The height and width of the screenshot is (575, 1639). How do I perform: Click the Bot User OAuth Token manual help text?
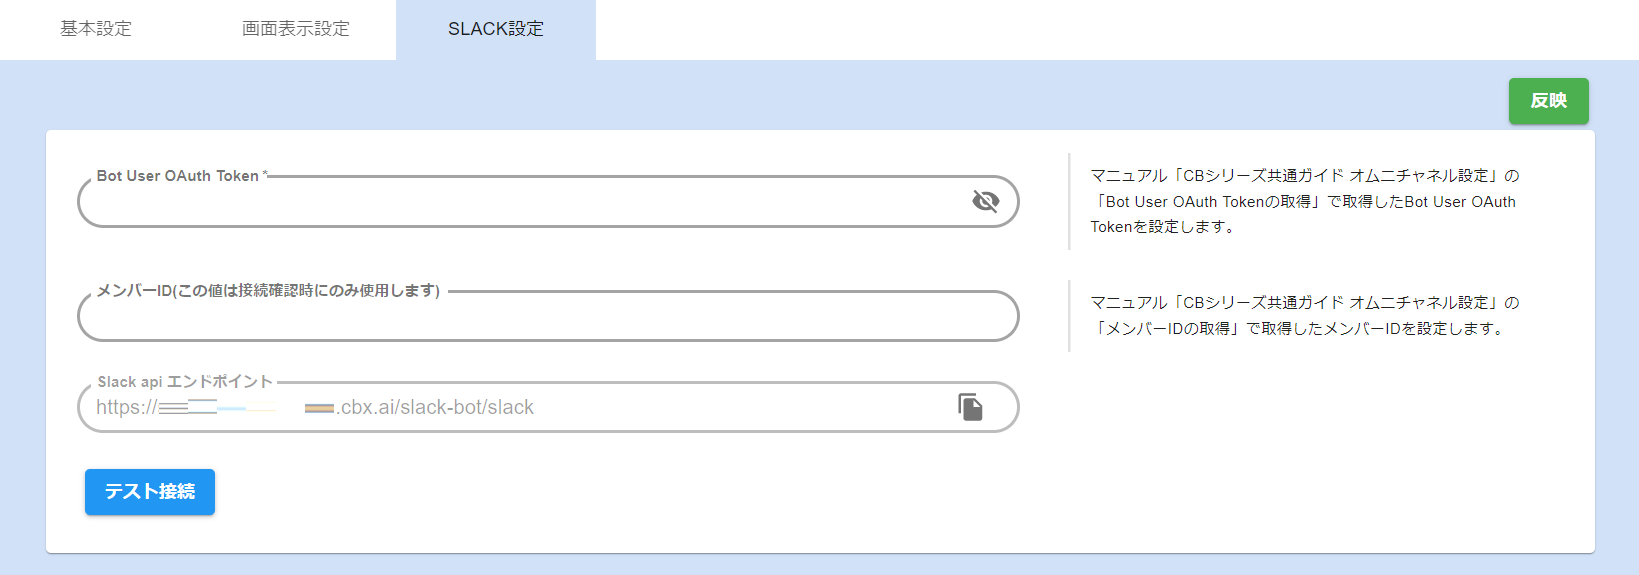click(x=1303, y=201)
